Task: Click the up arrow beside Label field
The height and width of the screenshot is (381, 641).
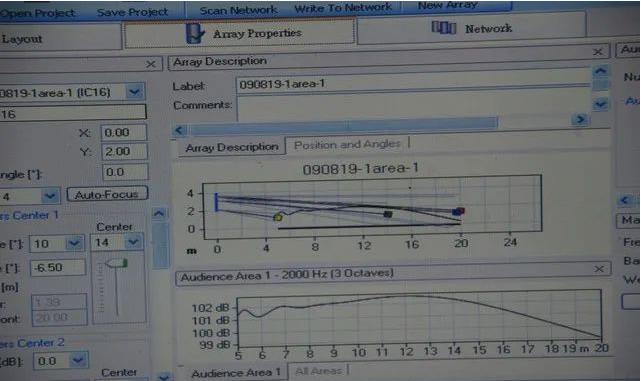Action: coord(600,72)
